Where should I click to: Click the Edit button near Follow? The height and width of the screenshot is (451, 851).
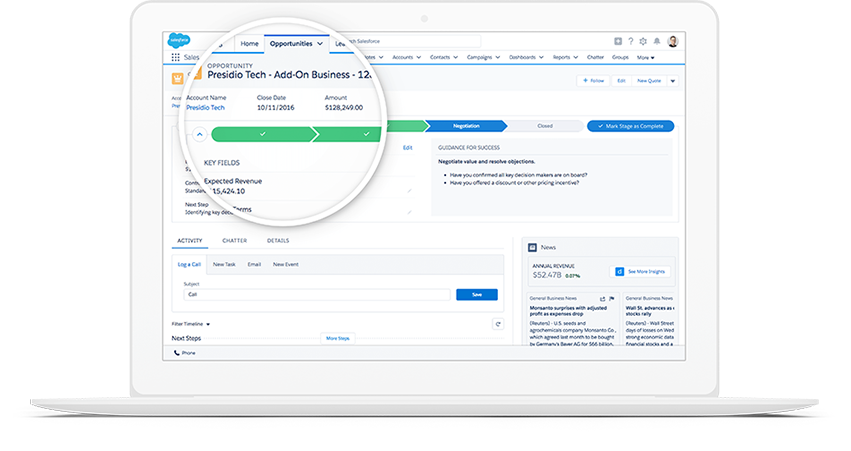(x=621, y=81)
